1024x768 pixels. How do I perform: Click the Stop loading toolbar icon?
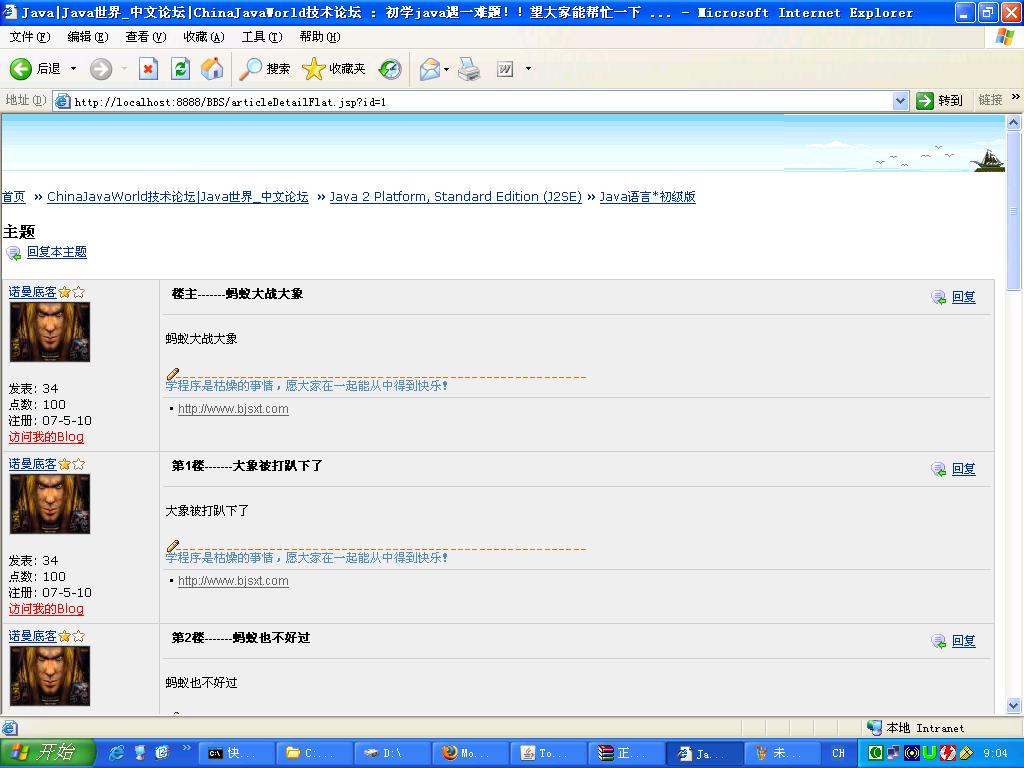click(x=148, y=69)
